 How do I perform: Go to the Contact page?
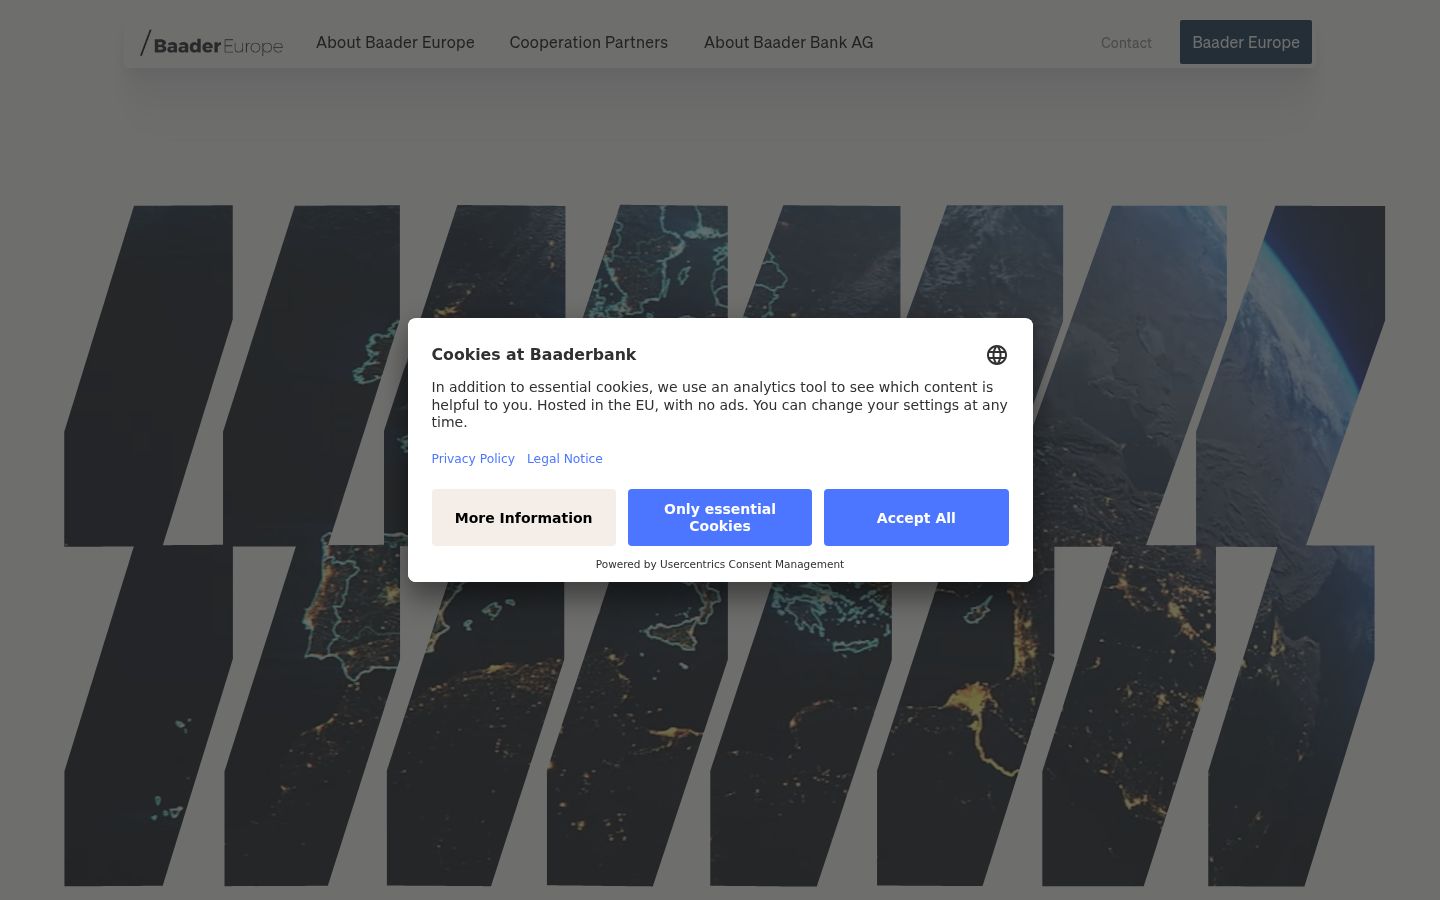[x=1126, y=43]
